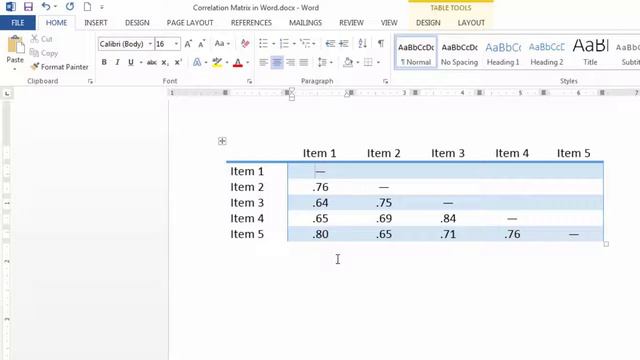Apply the red font color
This screenshot has height=360, width=640.
(x=238, y=62)
